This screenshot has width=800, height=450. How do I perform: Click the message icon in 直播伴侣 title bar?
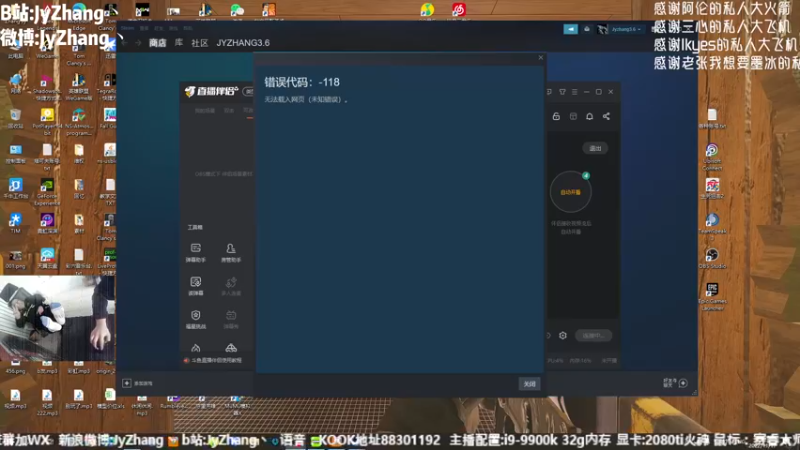point(549,92)
